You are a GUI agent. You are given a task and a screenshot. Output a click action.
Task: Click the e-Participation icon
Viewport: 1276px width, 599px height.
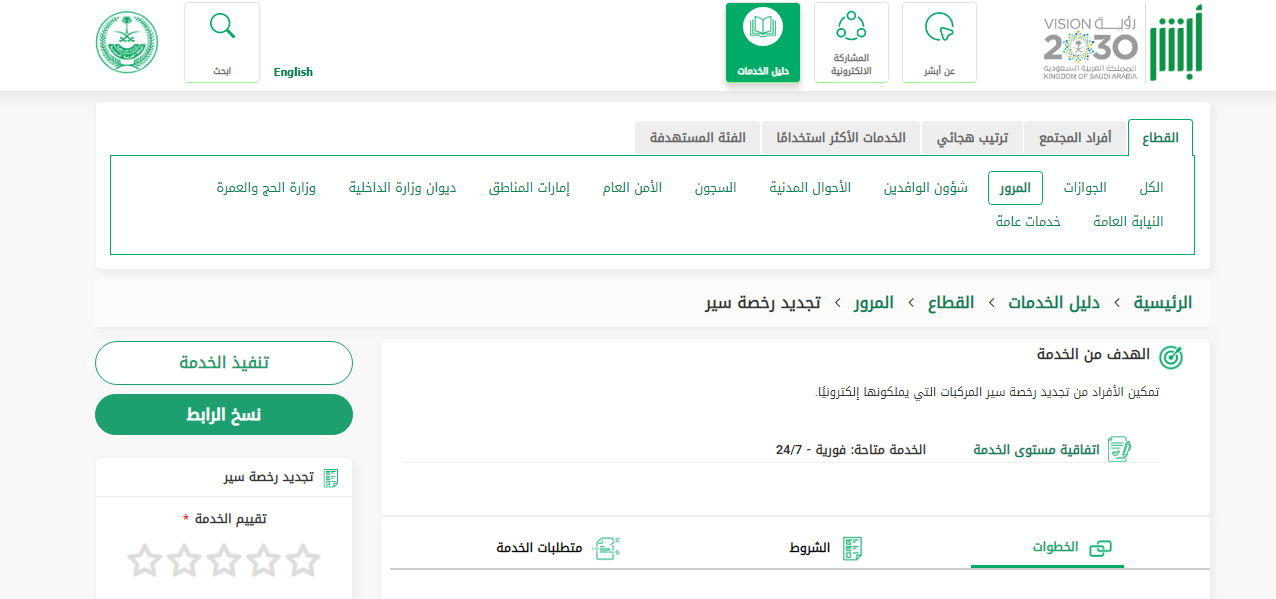851,27
